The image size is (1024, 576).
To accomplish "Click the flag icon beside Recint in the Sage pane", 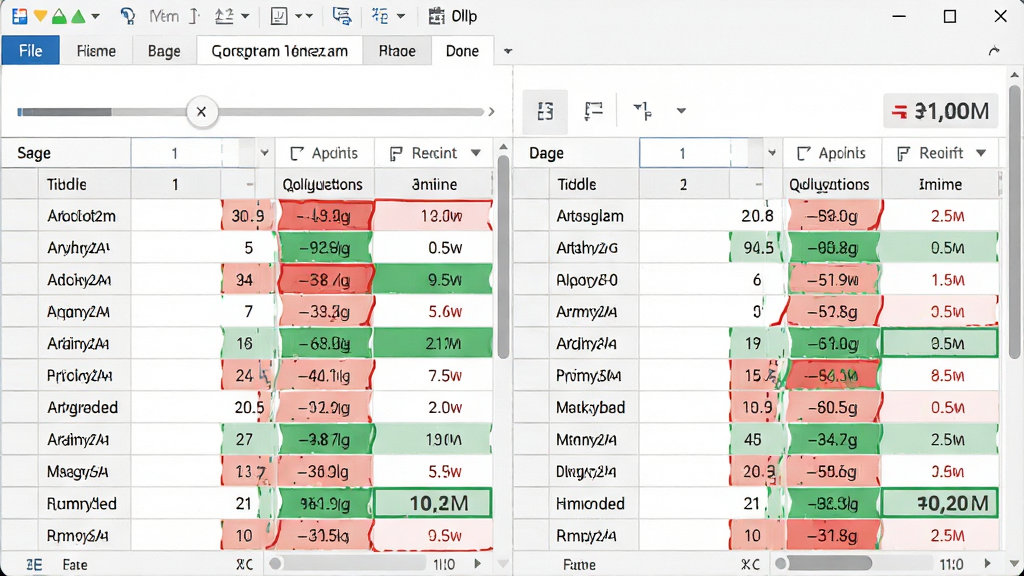I will pos(396,153).
